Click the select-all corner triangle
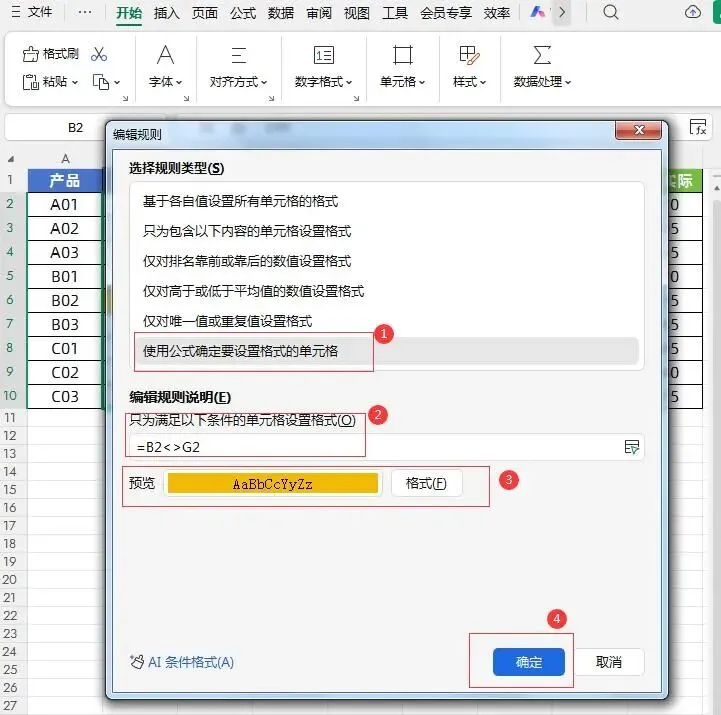Image resolution: width=721 pixels, height=715 pixels. tap(11, 159)
